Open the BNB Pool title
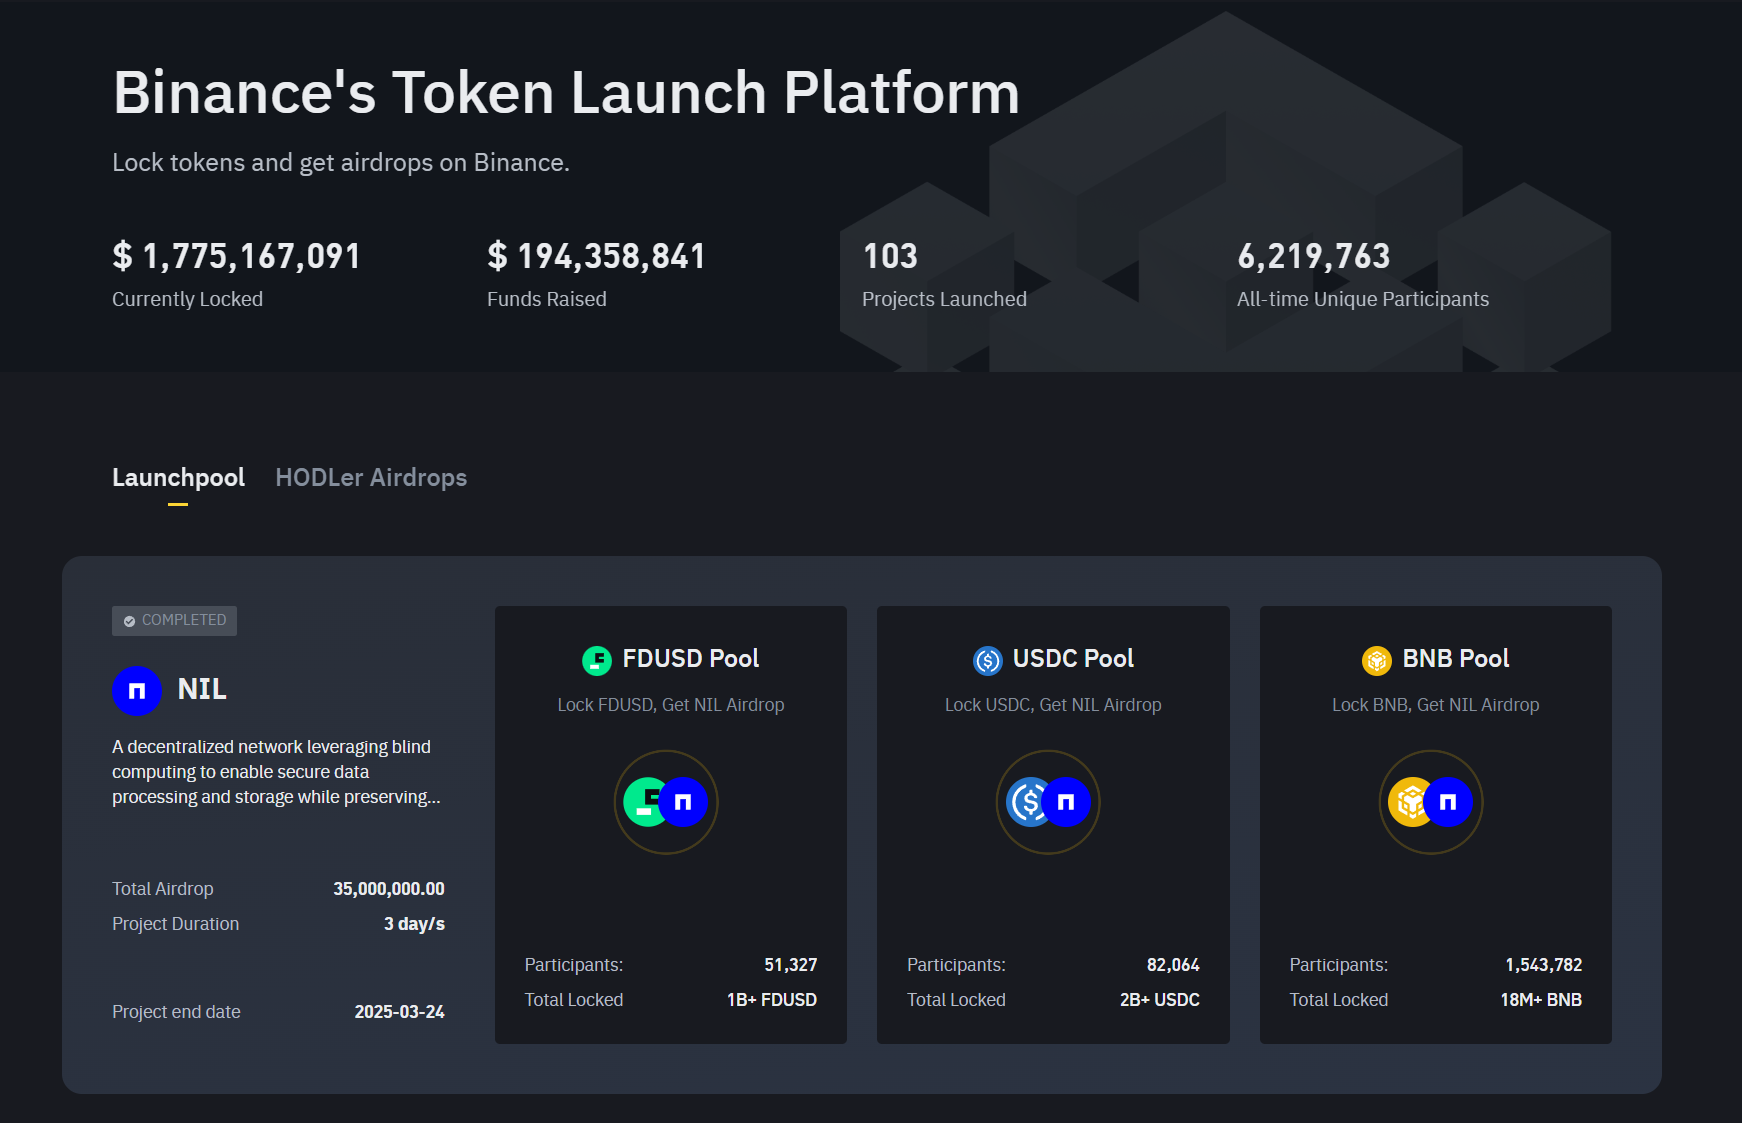 coord(1456,659)
